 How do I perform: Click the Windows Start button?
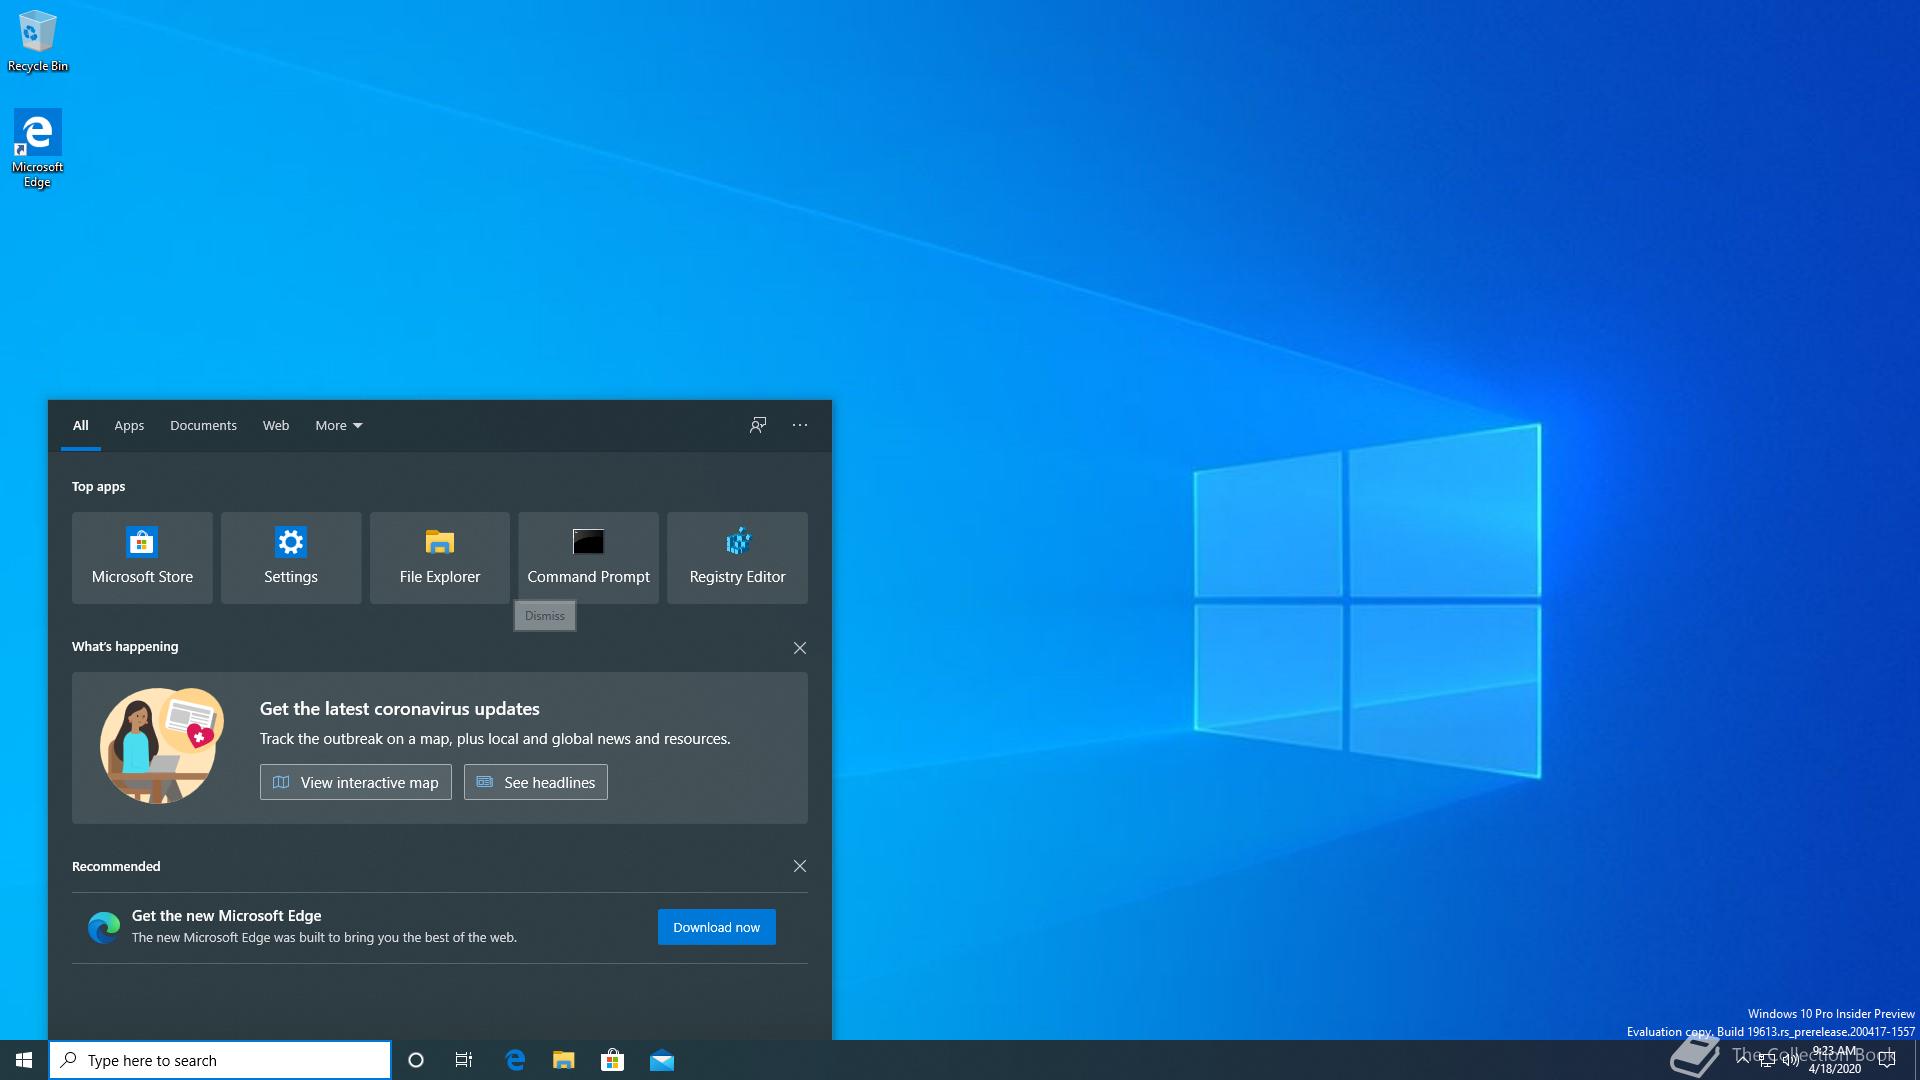[24, 1060]
